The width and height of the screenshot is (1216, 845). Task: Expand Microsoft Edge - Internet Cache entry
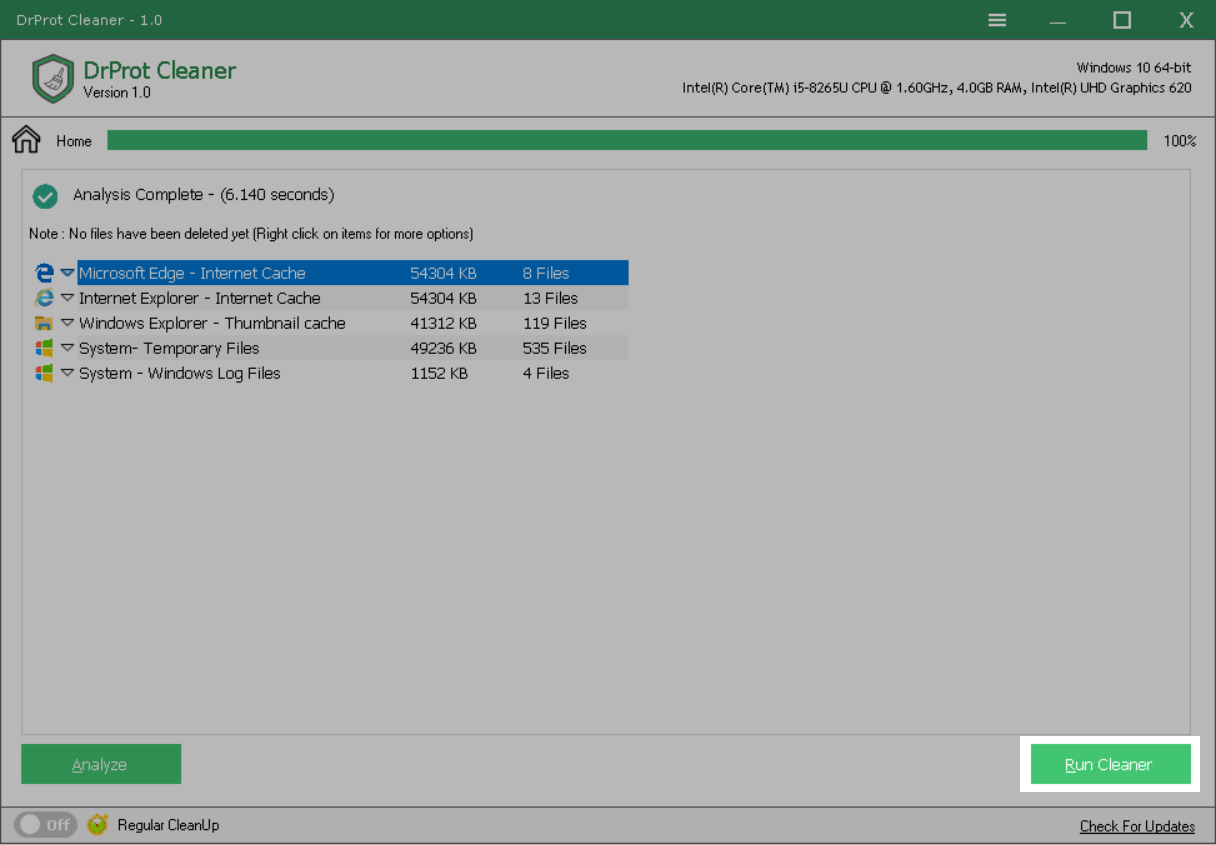[67, 273]
